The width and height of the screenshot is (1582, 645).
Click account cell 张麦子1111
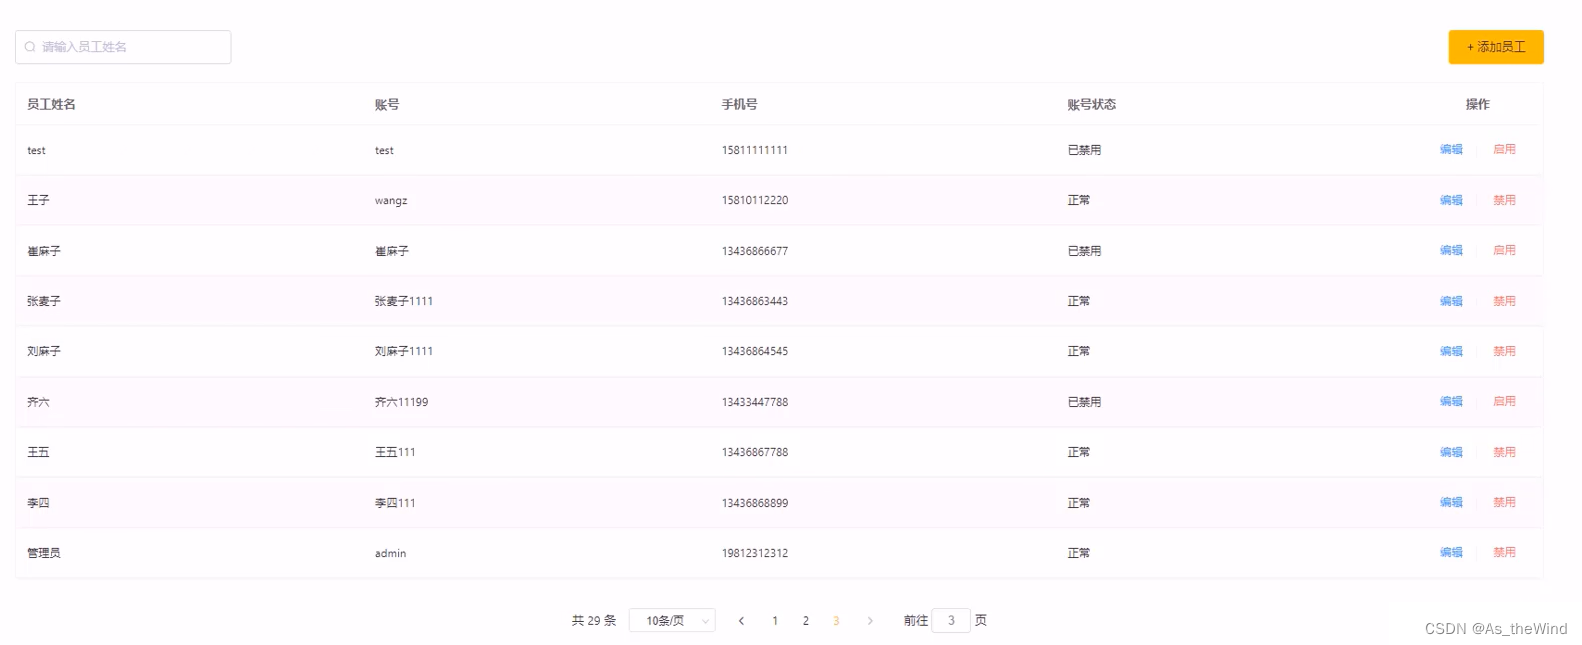[x=404, y=301]
